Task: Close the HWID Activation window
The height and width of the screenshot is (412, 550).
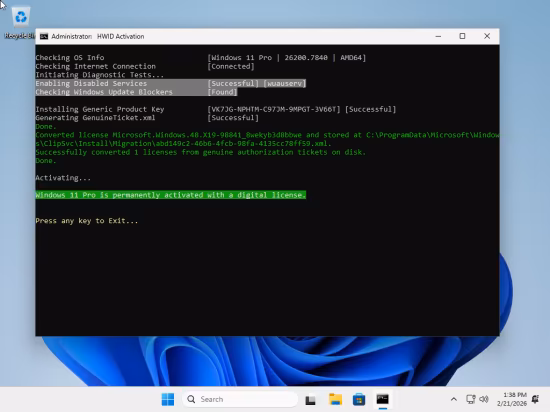Action: pos(487,36)
